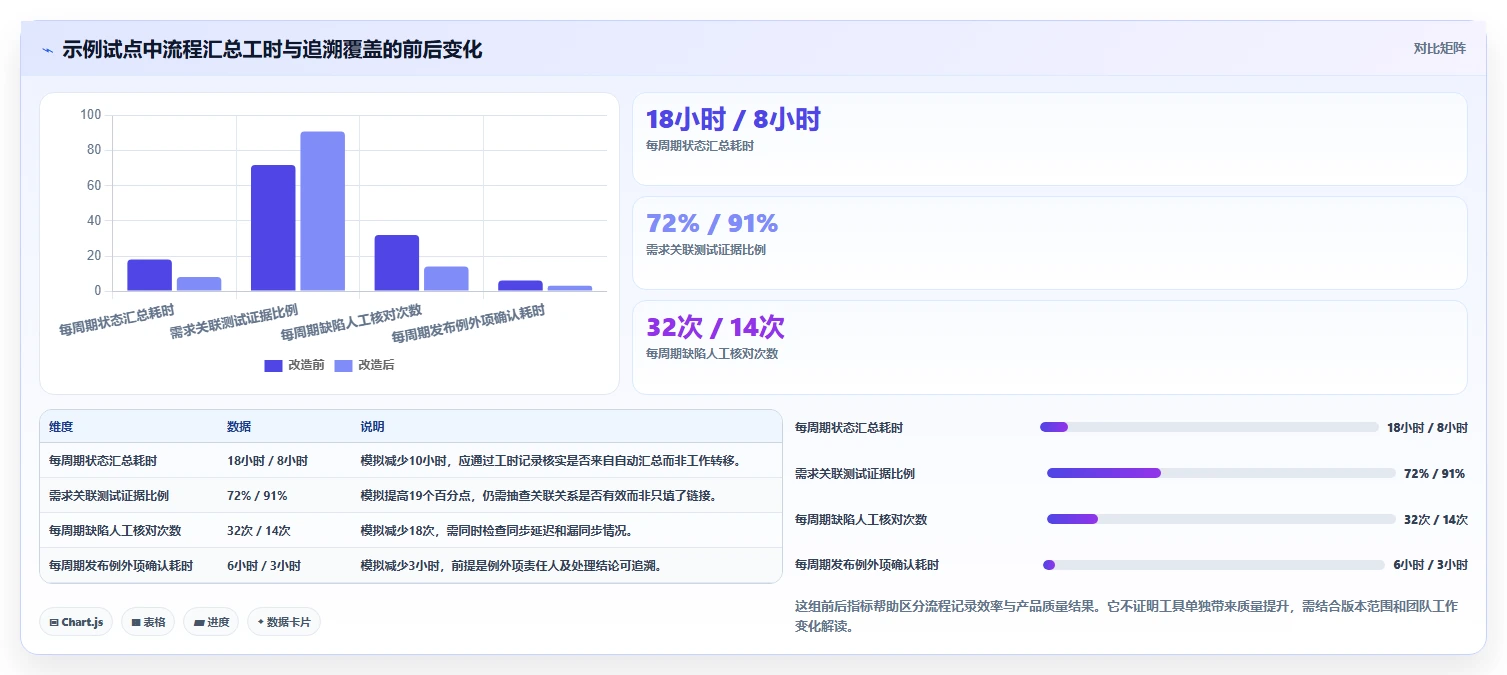Click the 改造前 bar for 需求关联测试证据比例

(x=273, y=228)
